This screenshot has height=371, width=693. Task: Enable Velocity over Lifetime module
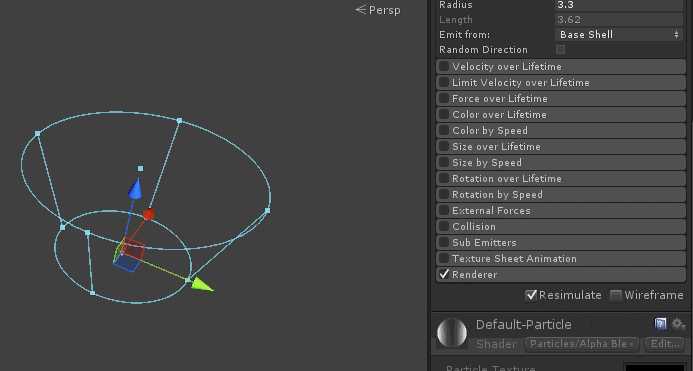pyautogui.click(x=443, y=67)
